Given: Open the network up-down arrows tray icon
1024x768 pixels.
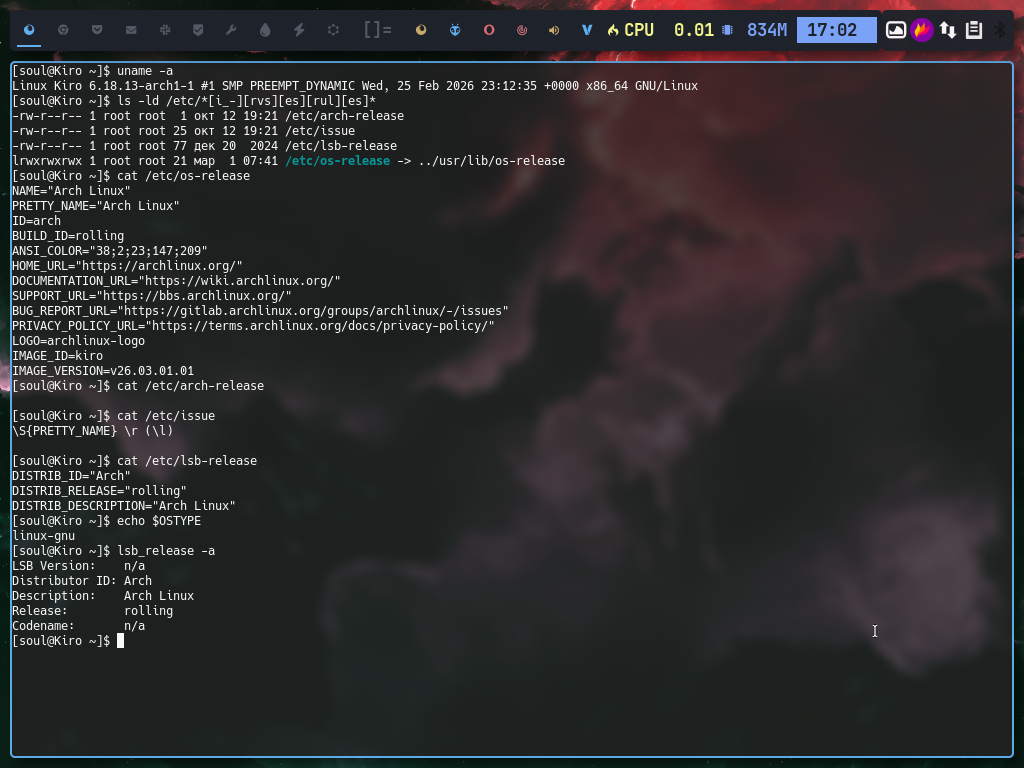Looking at the screenshot, I should [948, 30].
